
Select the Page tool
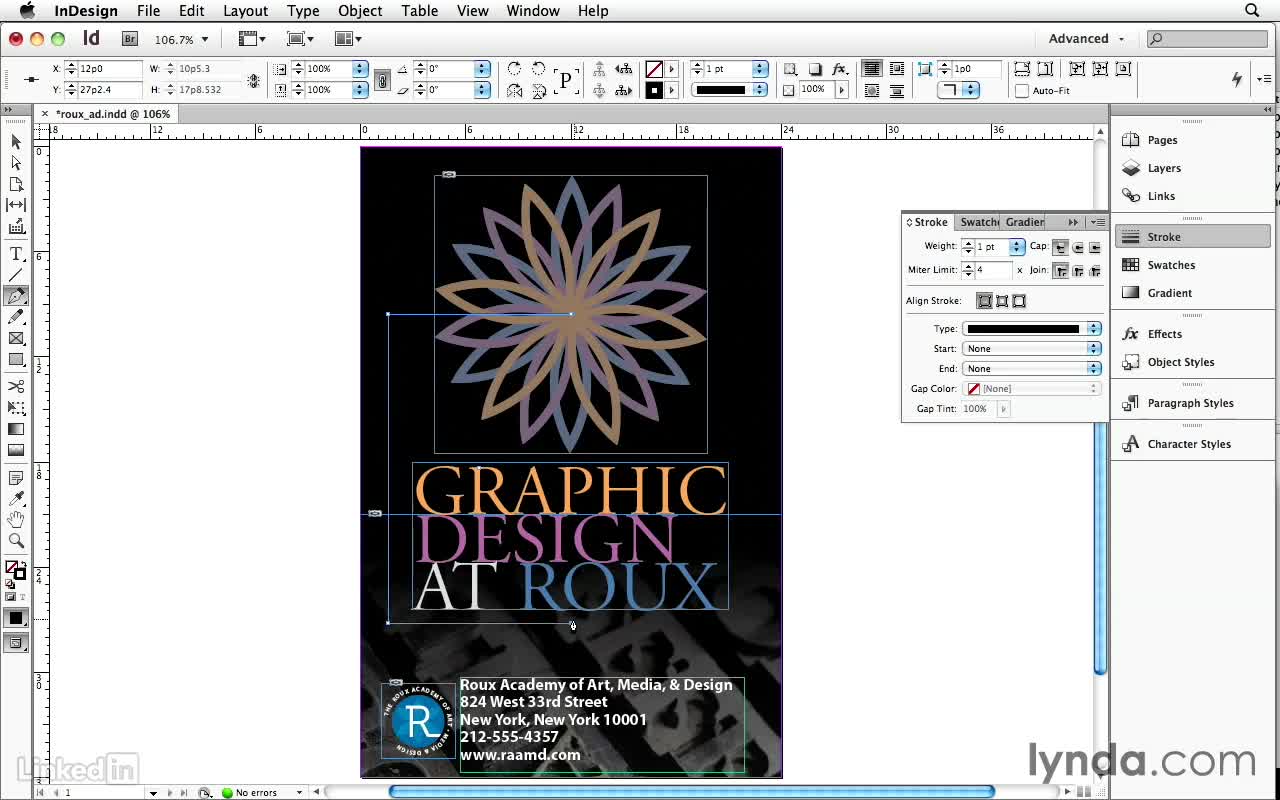click(x=16, y=184)
